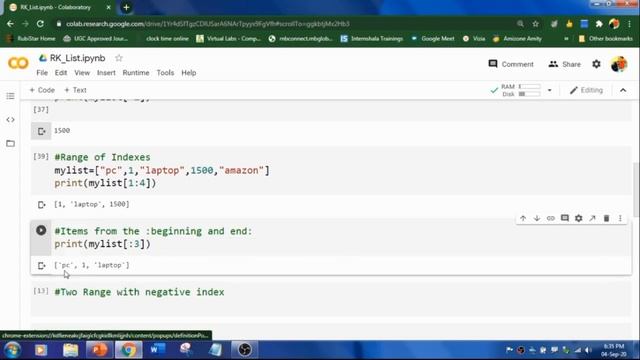Open the Edit menu
Viewport: 640px width, 360px height.
tap(61, 73)
